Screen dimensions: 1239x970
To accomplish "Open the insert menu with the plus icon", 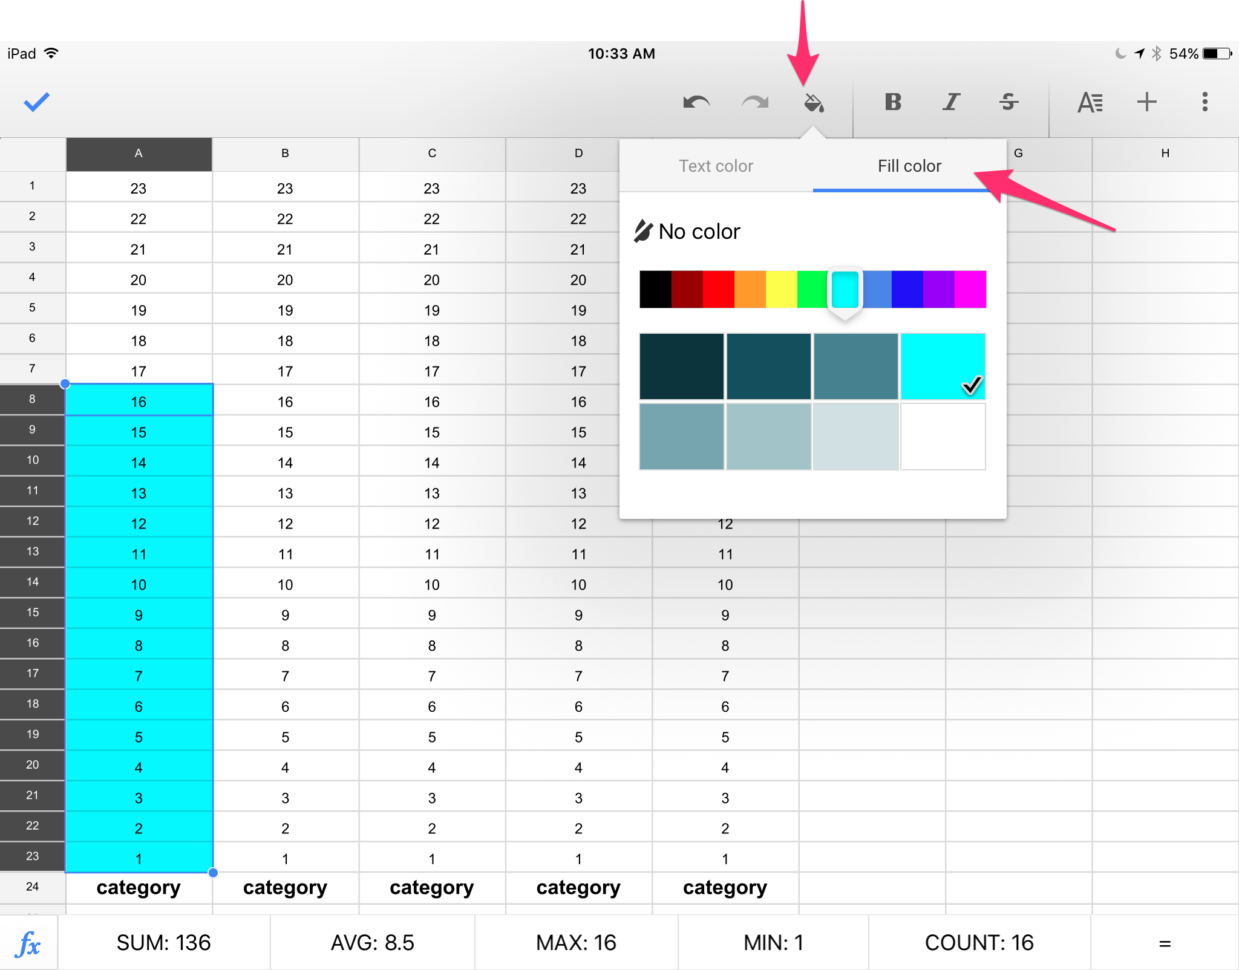I will click(1147, 101).
